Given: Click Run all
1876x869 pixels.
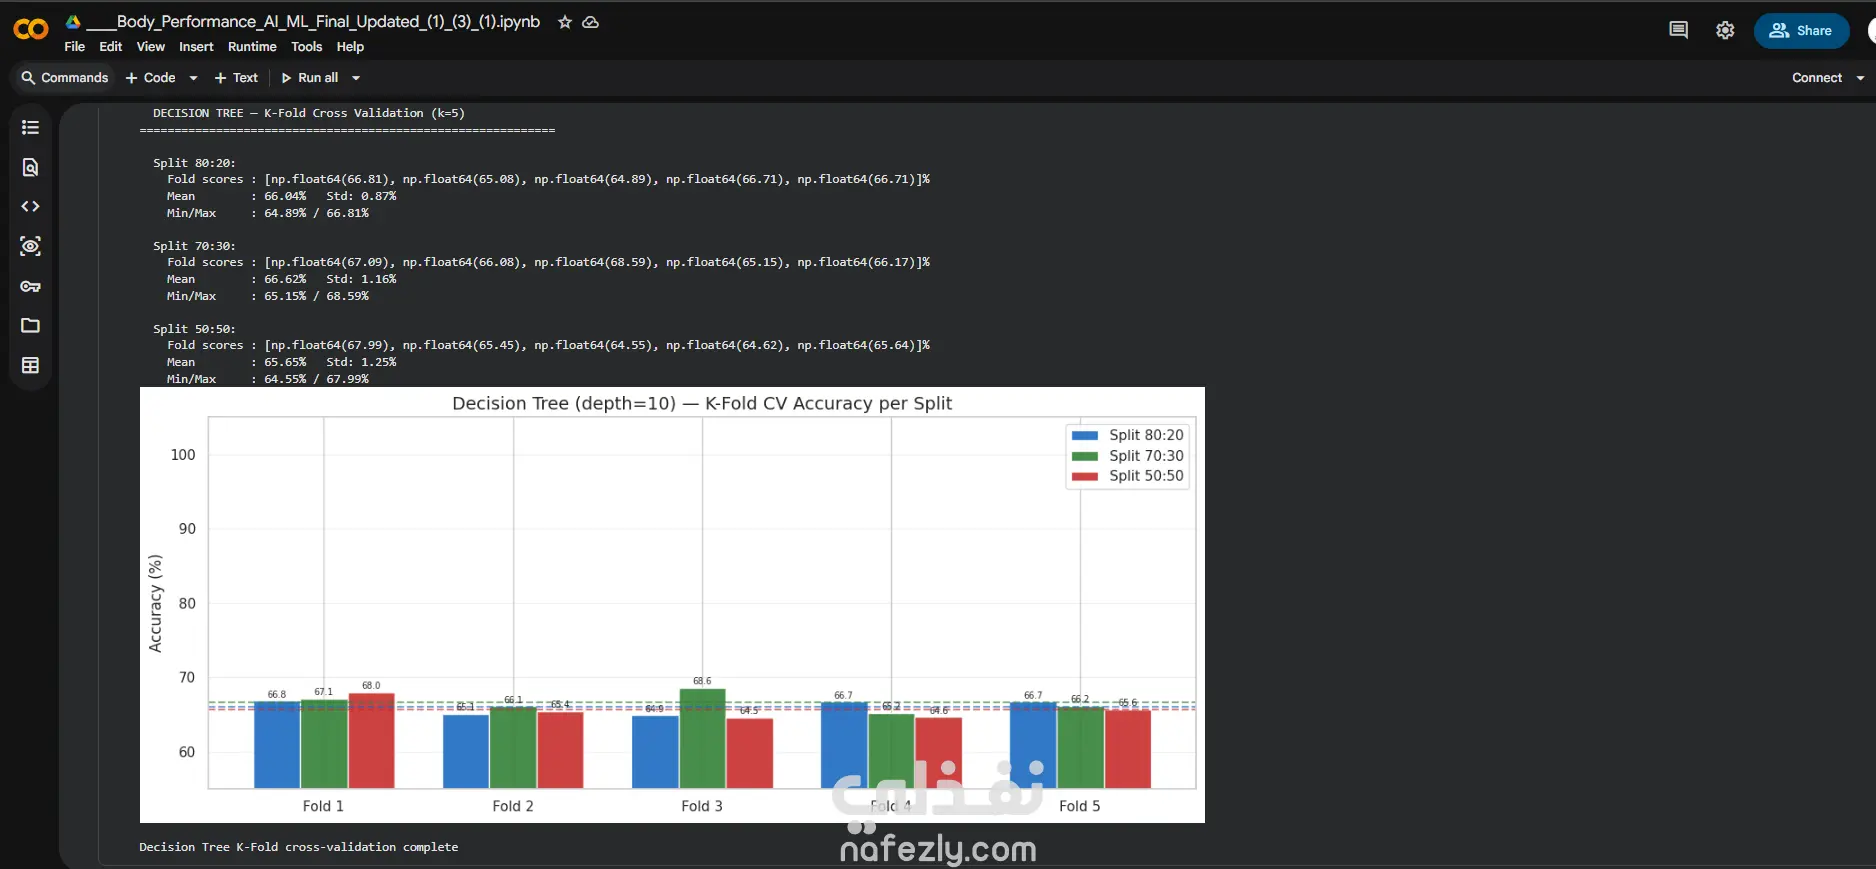Looking at the screenshot, I should [x=310, y=78].
